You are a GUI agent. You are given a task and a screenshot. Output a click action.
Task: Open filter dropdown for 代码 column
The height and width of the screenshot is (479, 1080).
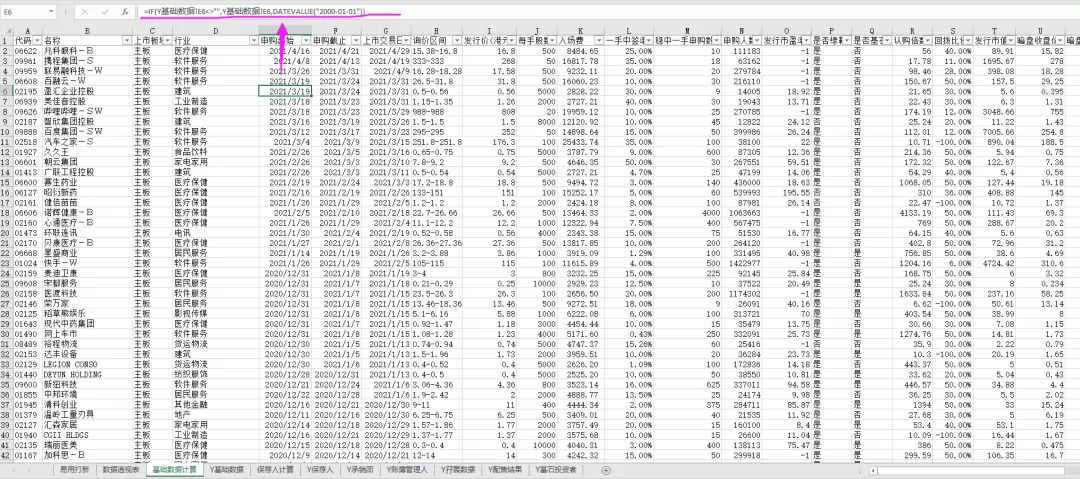click(x=38, y=41)
